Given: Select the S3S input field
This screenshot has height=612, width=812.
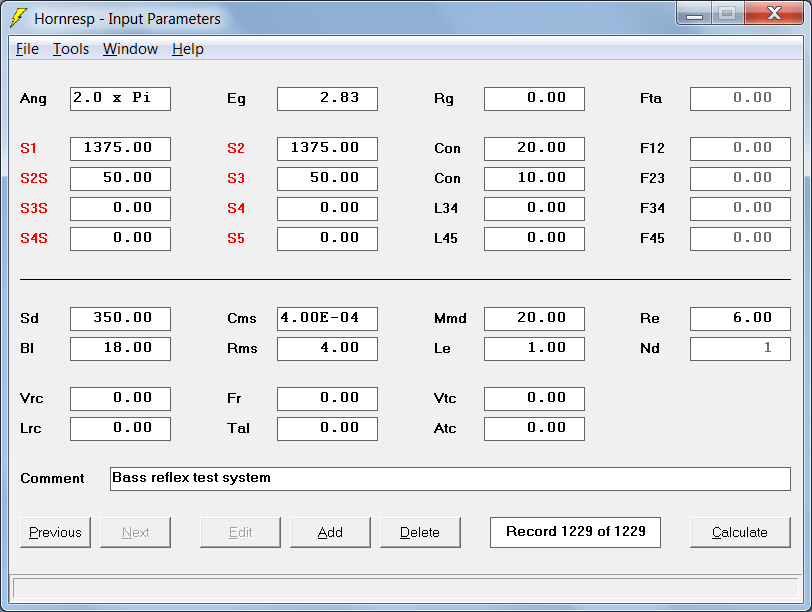Looking at the screenshot, I should click(120, 209).
